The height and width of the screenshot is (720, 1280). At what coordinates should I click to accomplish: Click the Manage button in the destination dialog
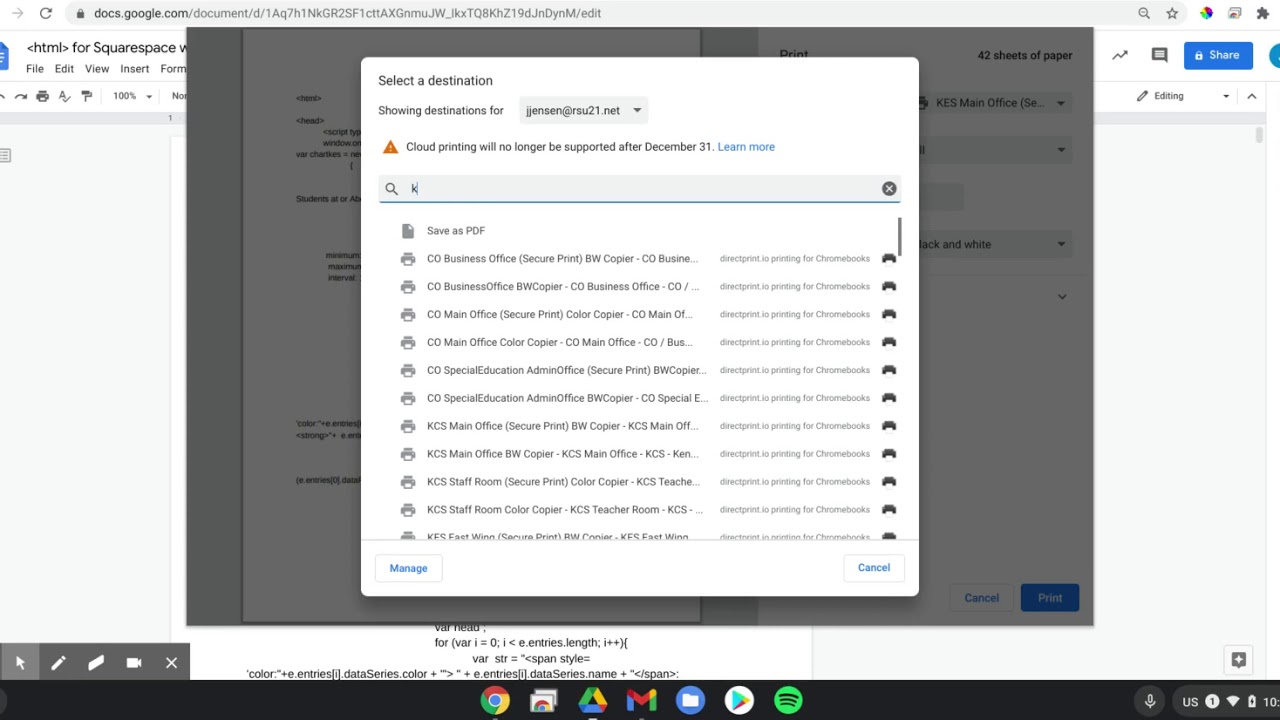pyautogui.click(x=408, y=568)
